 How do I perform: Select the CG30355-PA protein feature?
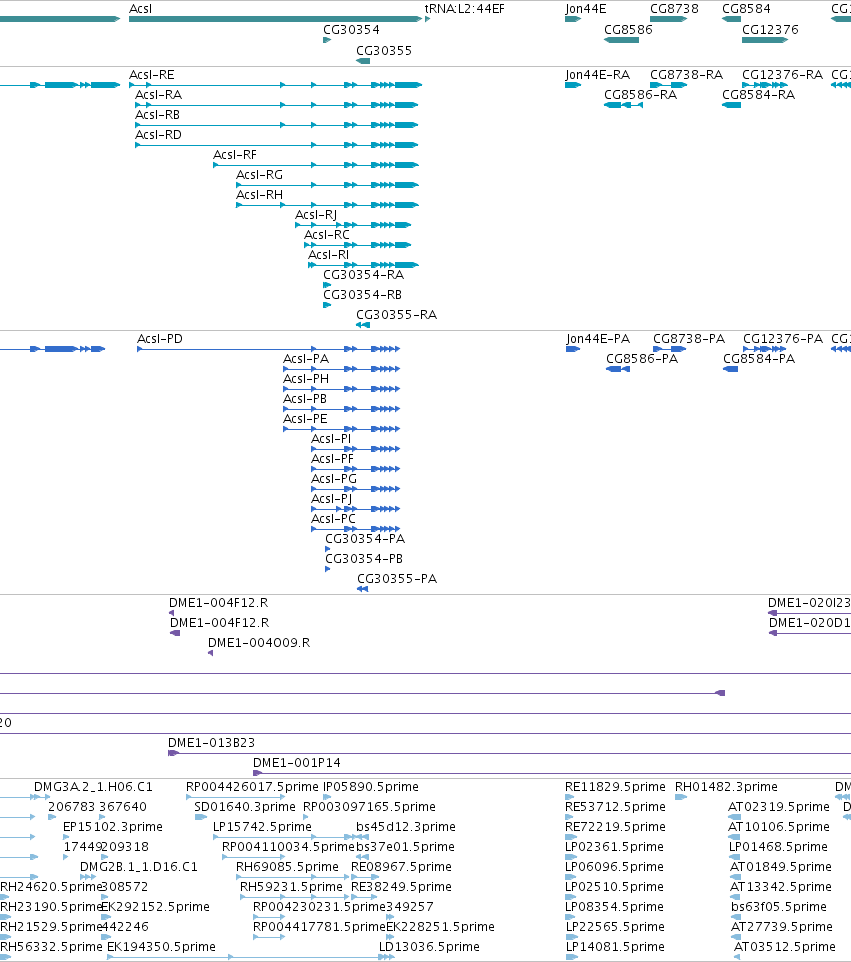[363, 589]
